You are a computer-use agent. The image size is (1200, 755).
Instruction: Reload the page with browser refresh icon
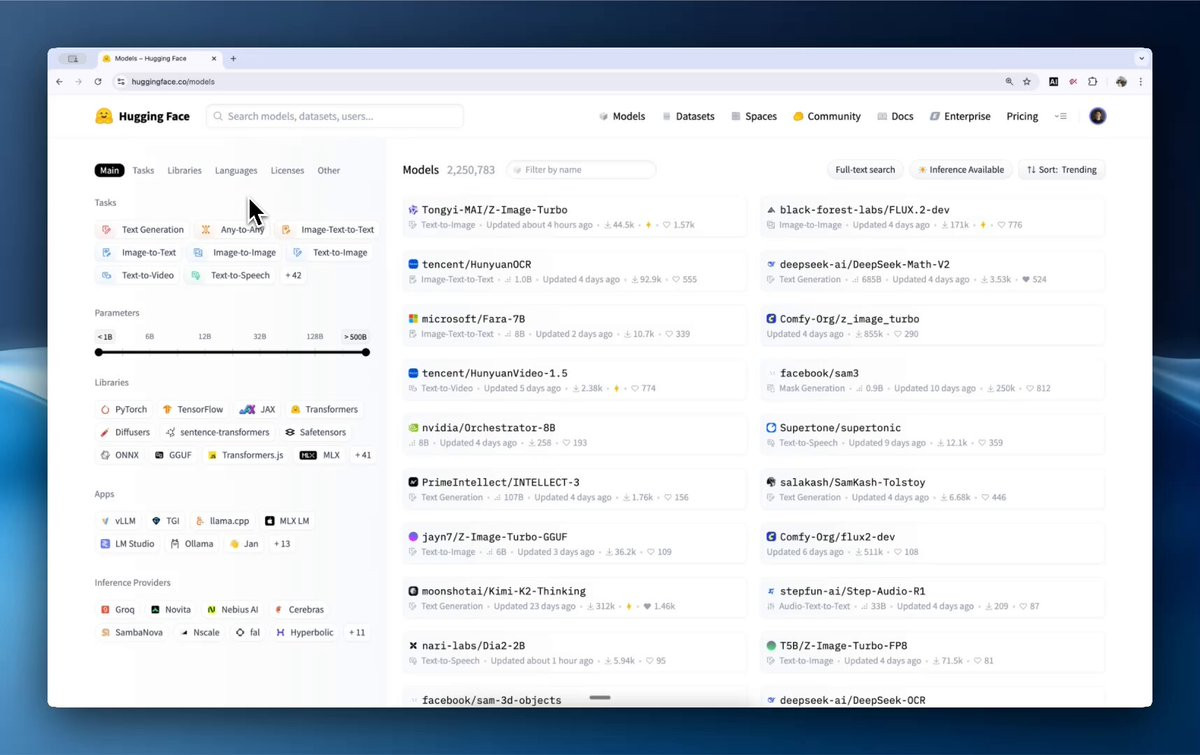coord(98,82)
